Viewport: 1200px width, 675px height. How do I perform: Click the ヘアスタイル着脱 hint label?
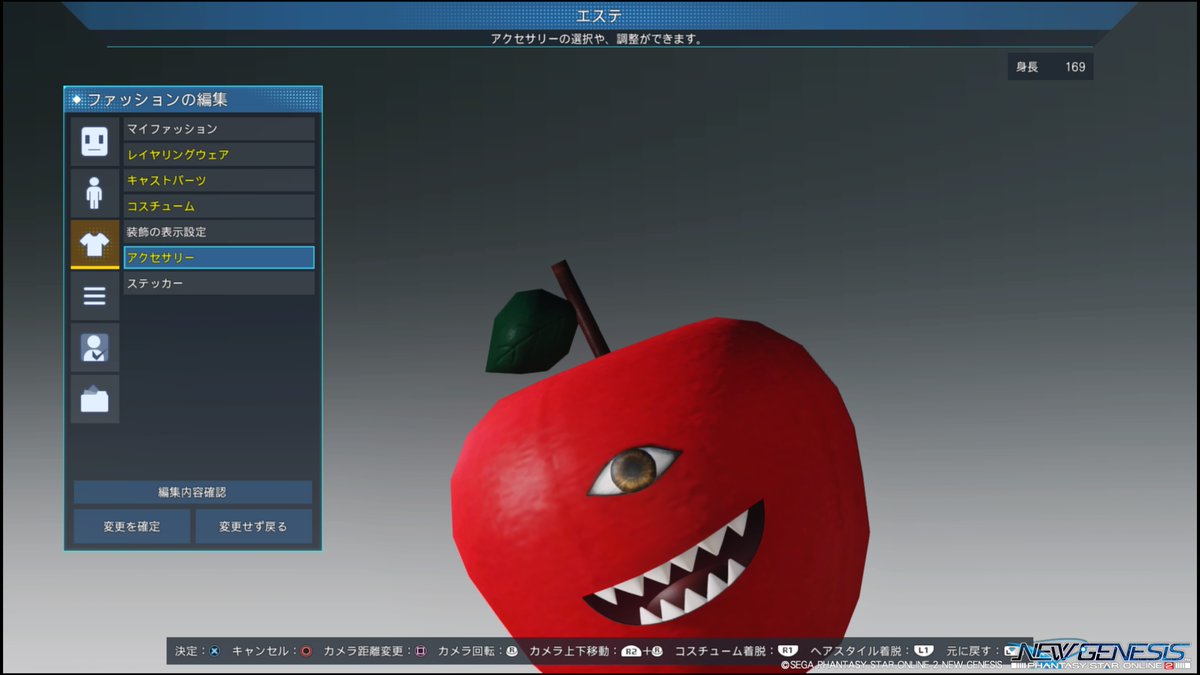858,651
